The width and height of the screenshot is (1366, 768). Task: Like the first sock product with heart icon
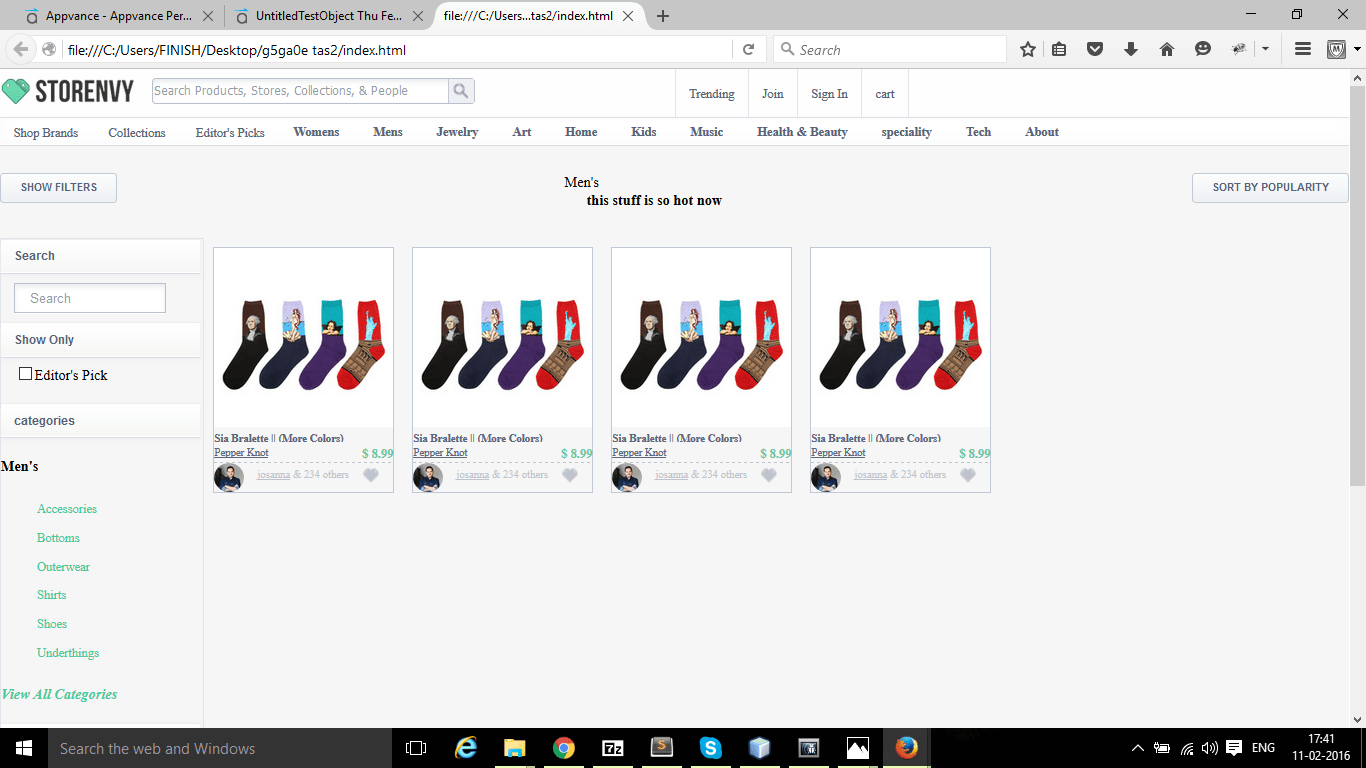coord(371,475)
